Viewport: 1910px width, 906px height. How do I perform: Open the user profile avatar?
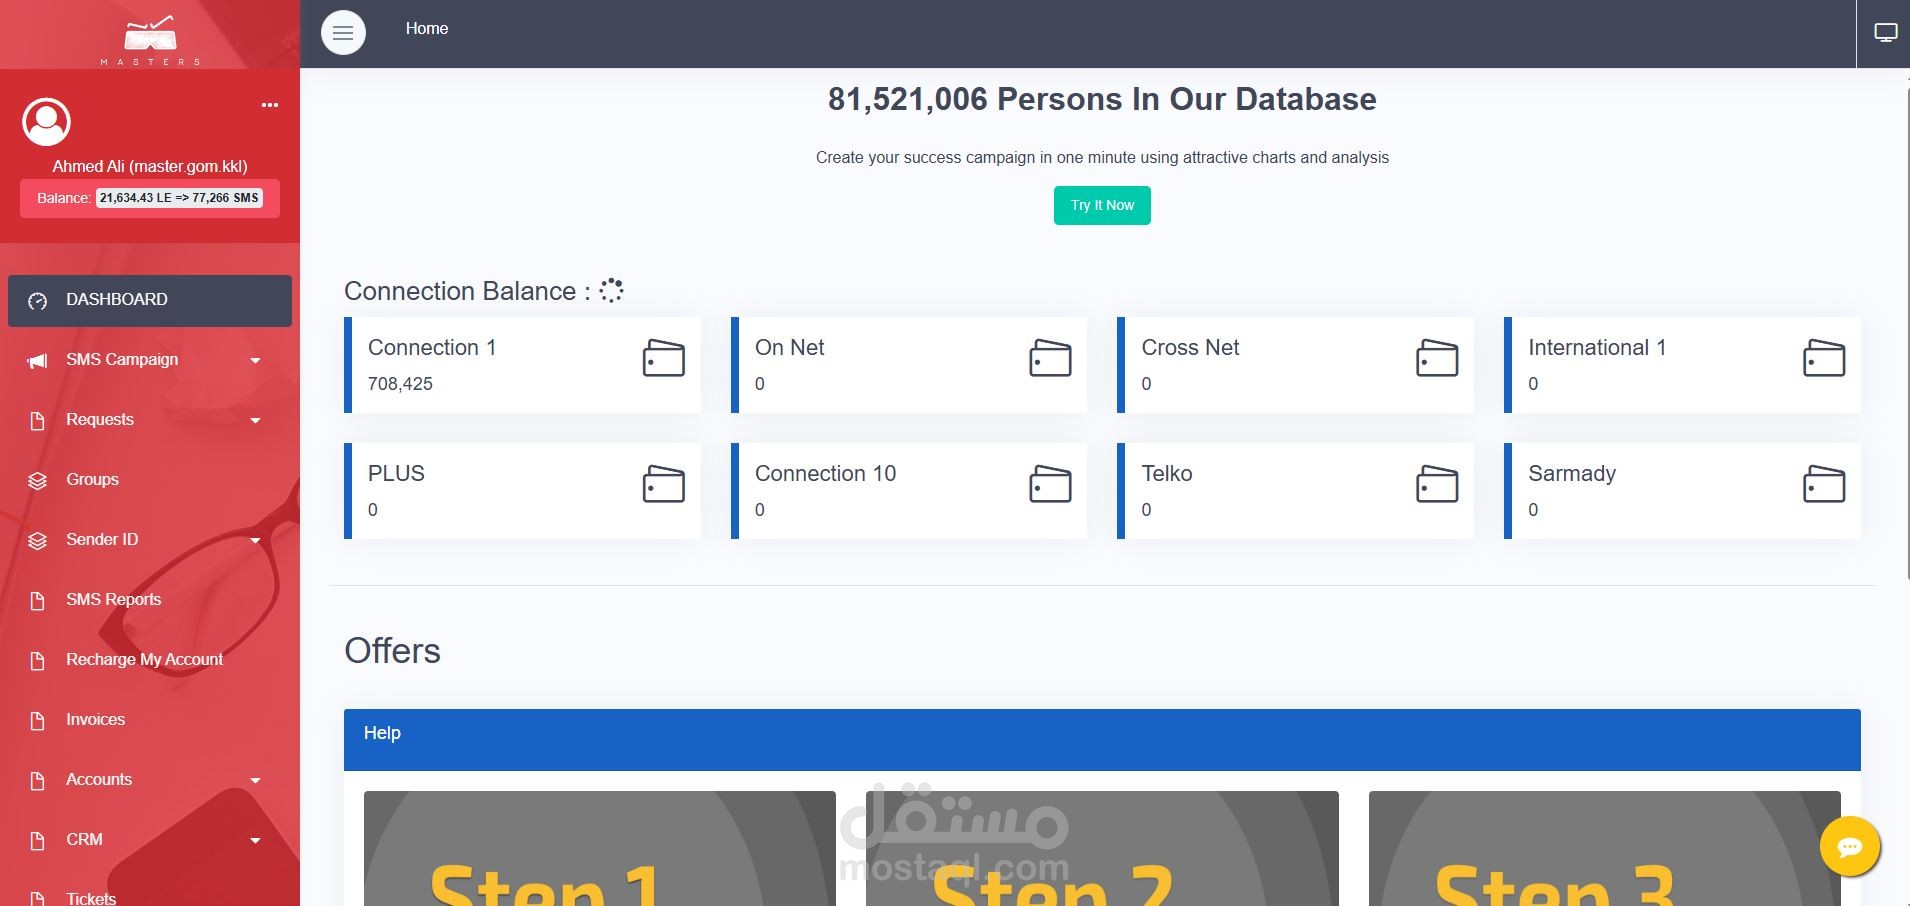coord(46,121)
